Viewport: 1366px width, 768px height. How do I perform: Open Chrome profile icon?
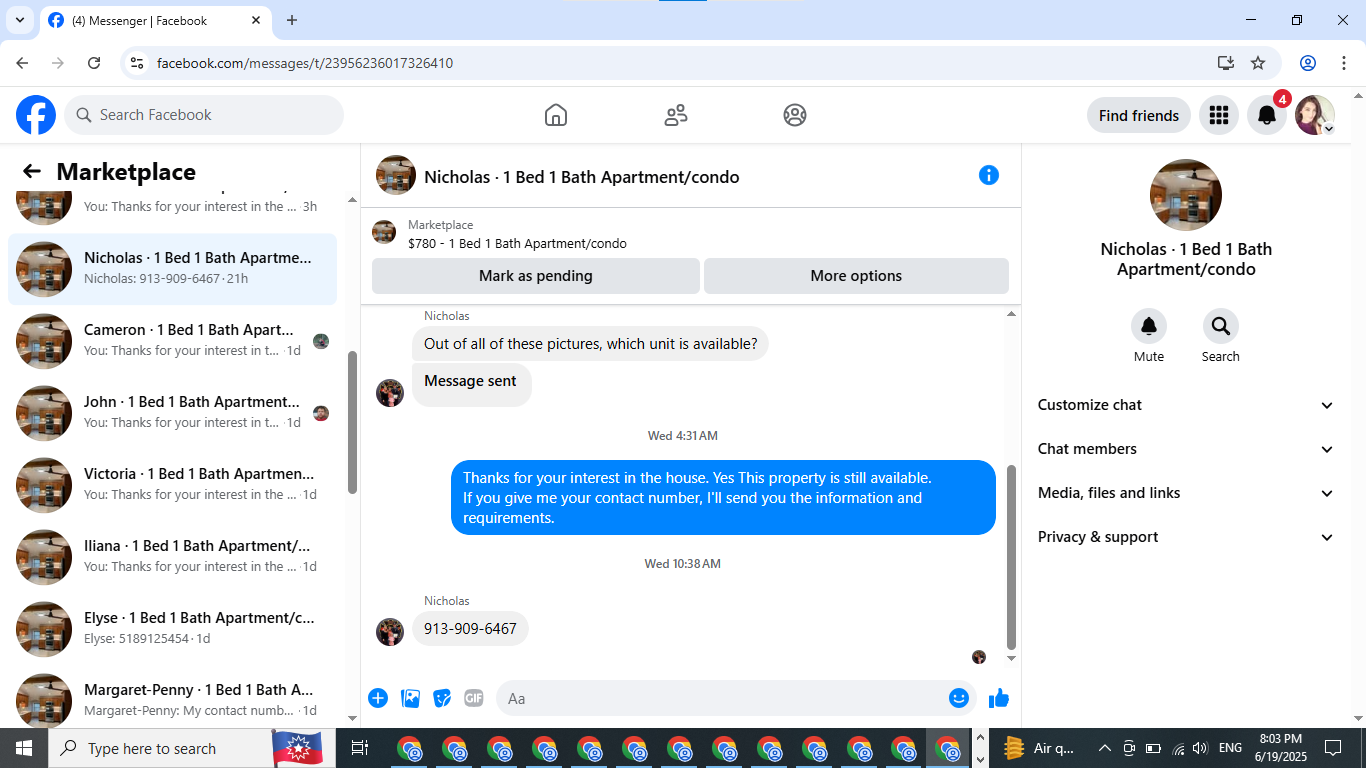coord(1308,63)
